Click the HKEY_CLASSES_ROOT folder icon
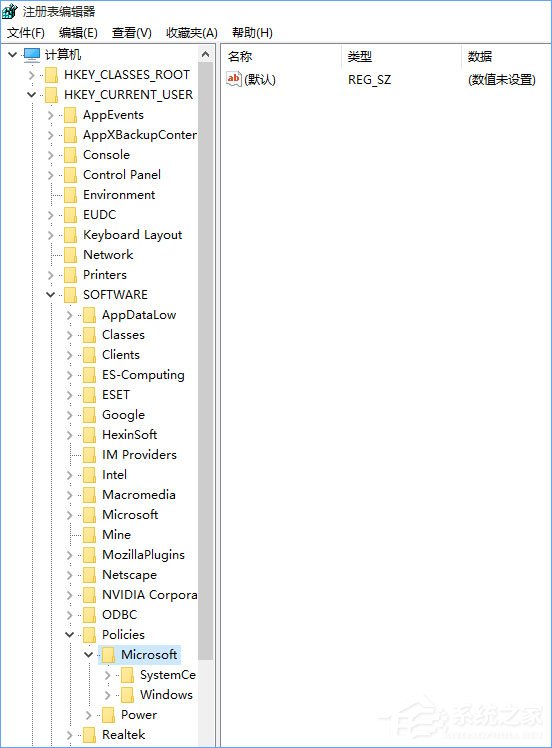This screenshot has width=552, height=748. [52, 75]
